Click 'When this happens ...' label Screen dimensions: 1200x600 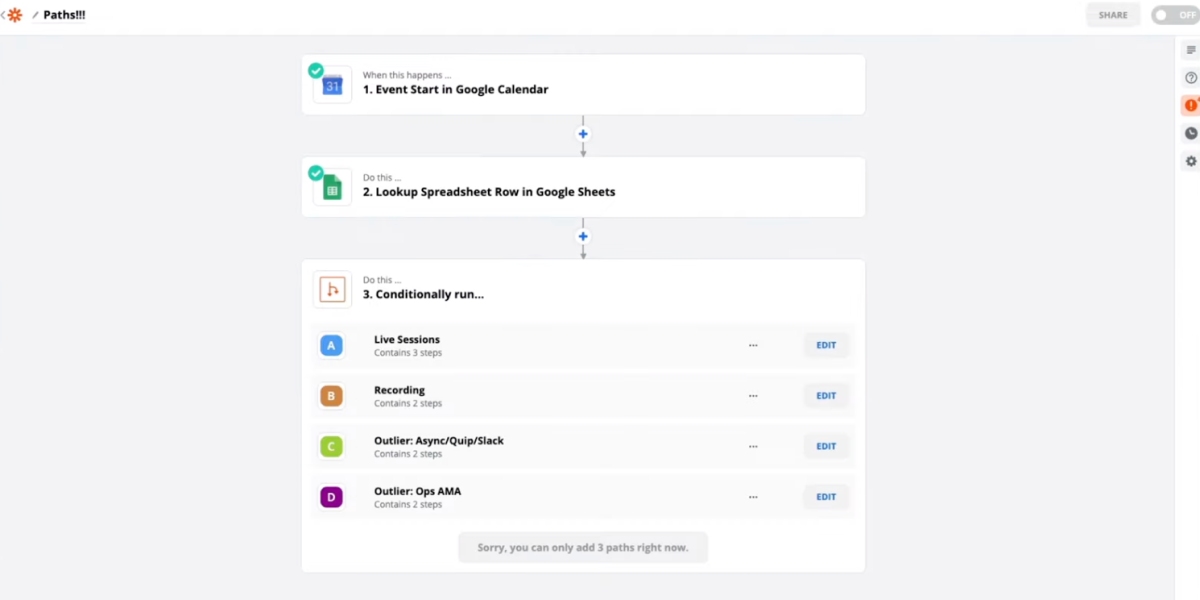(x=406, y=75)
